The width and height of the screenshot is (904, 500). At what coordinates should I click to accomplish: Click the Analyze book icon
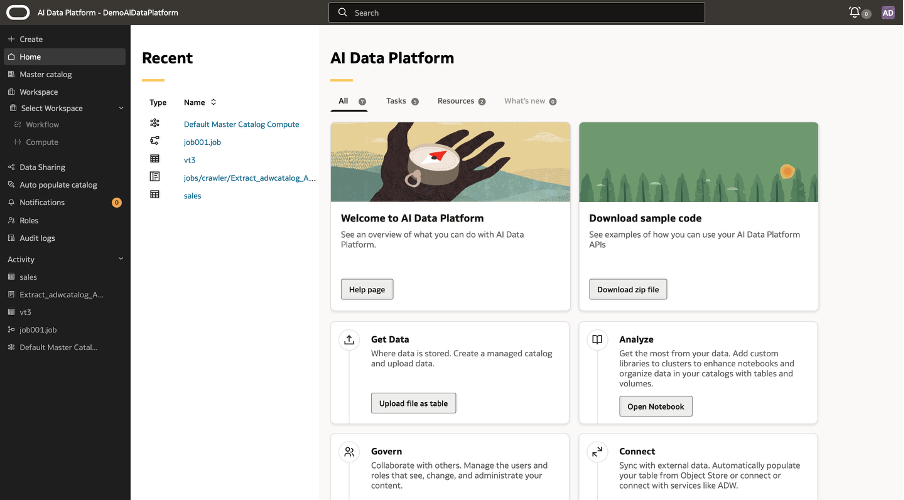pyautogui.click(x=597, y=340)
